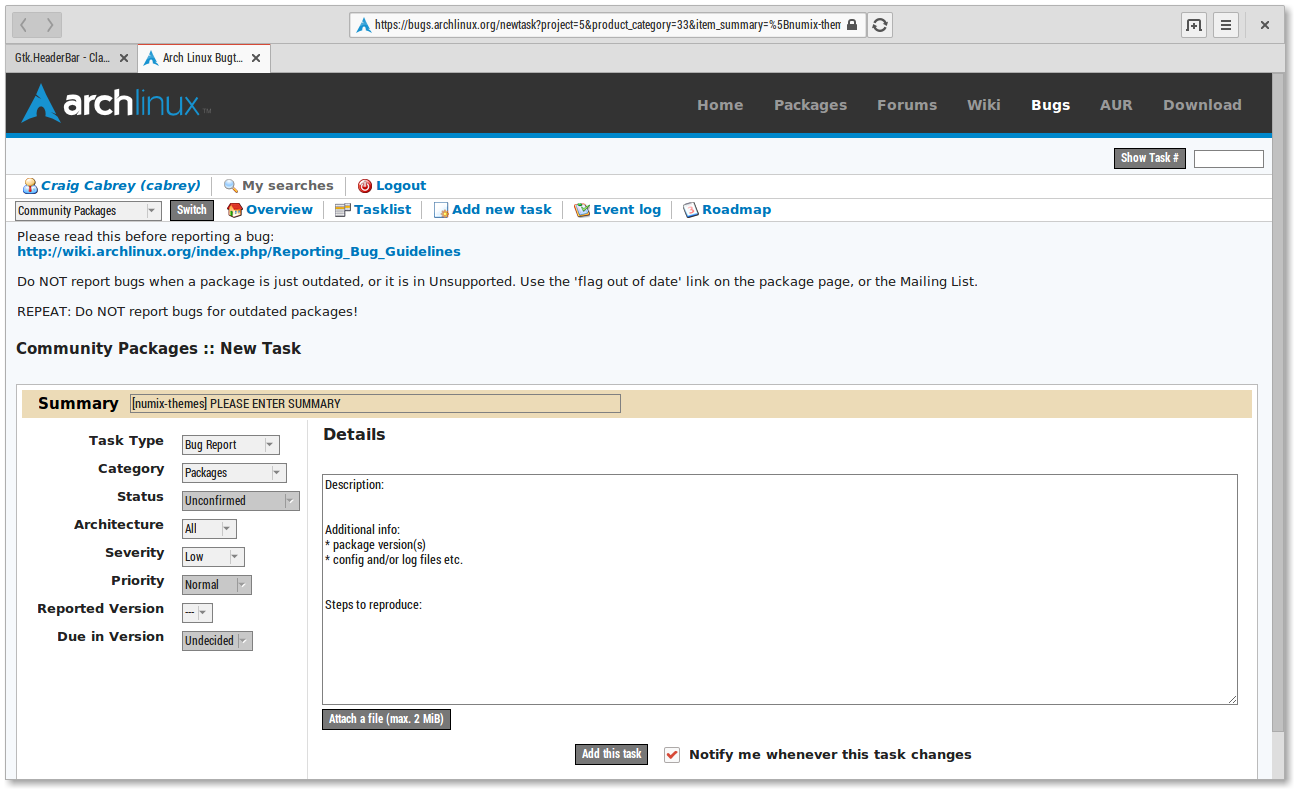
Task: Open the Architecture dropdown
Action: pos(209,529)
